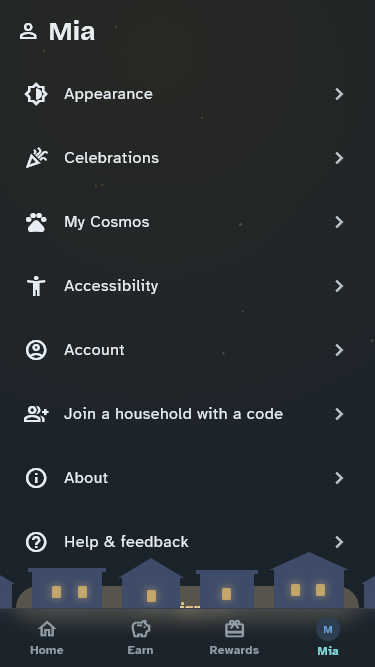Screen dimensions: 375x667
Task: Click the My Cosmos paw icon
Action: [36, 222]
